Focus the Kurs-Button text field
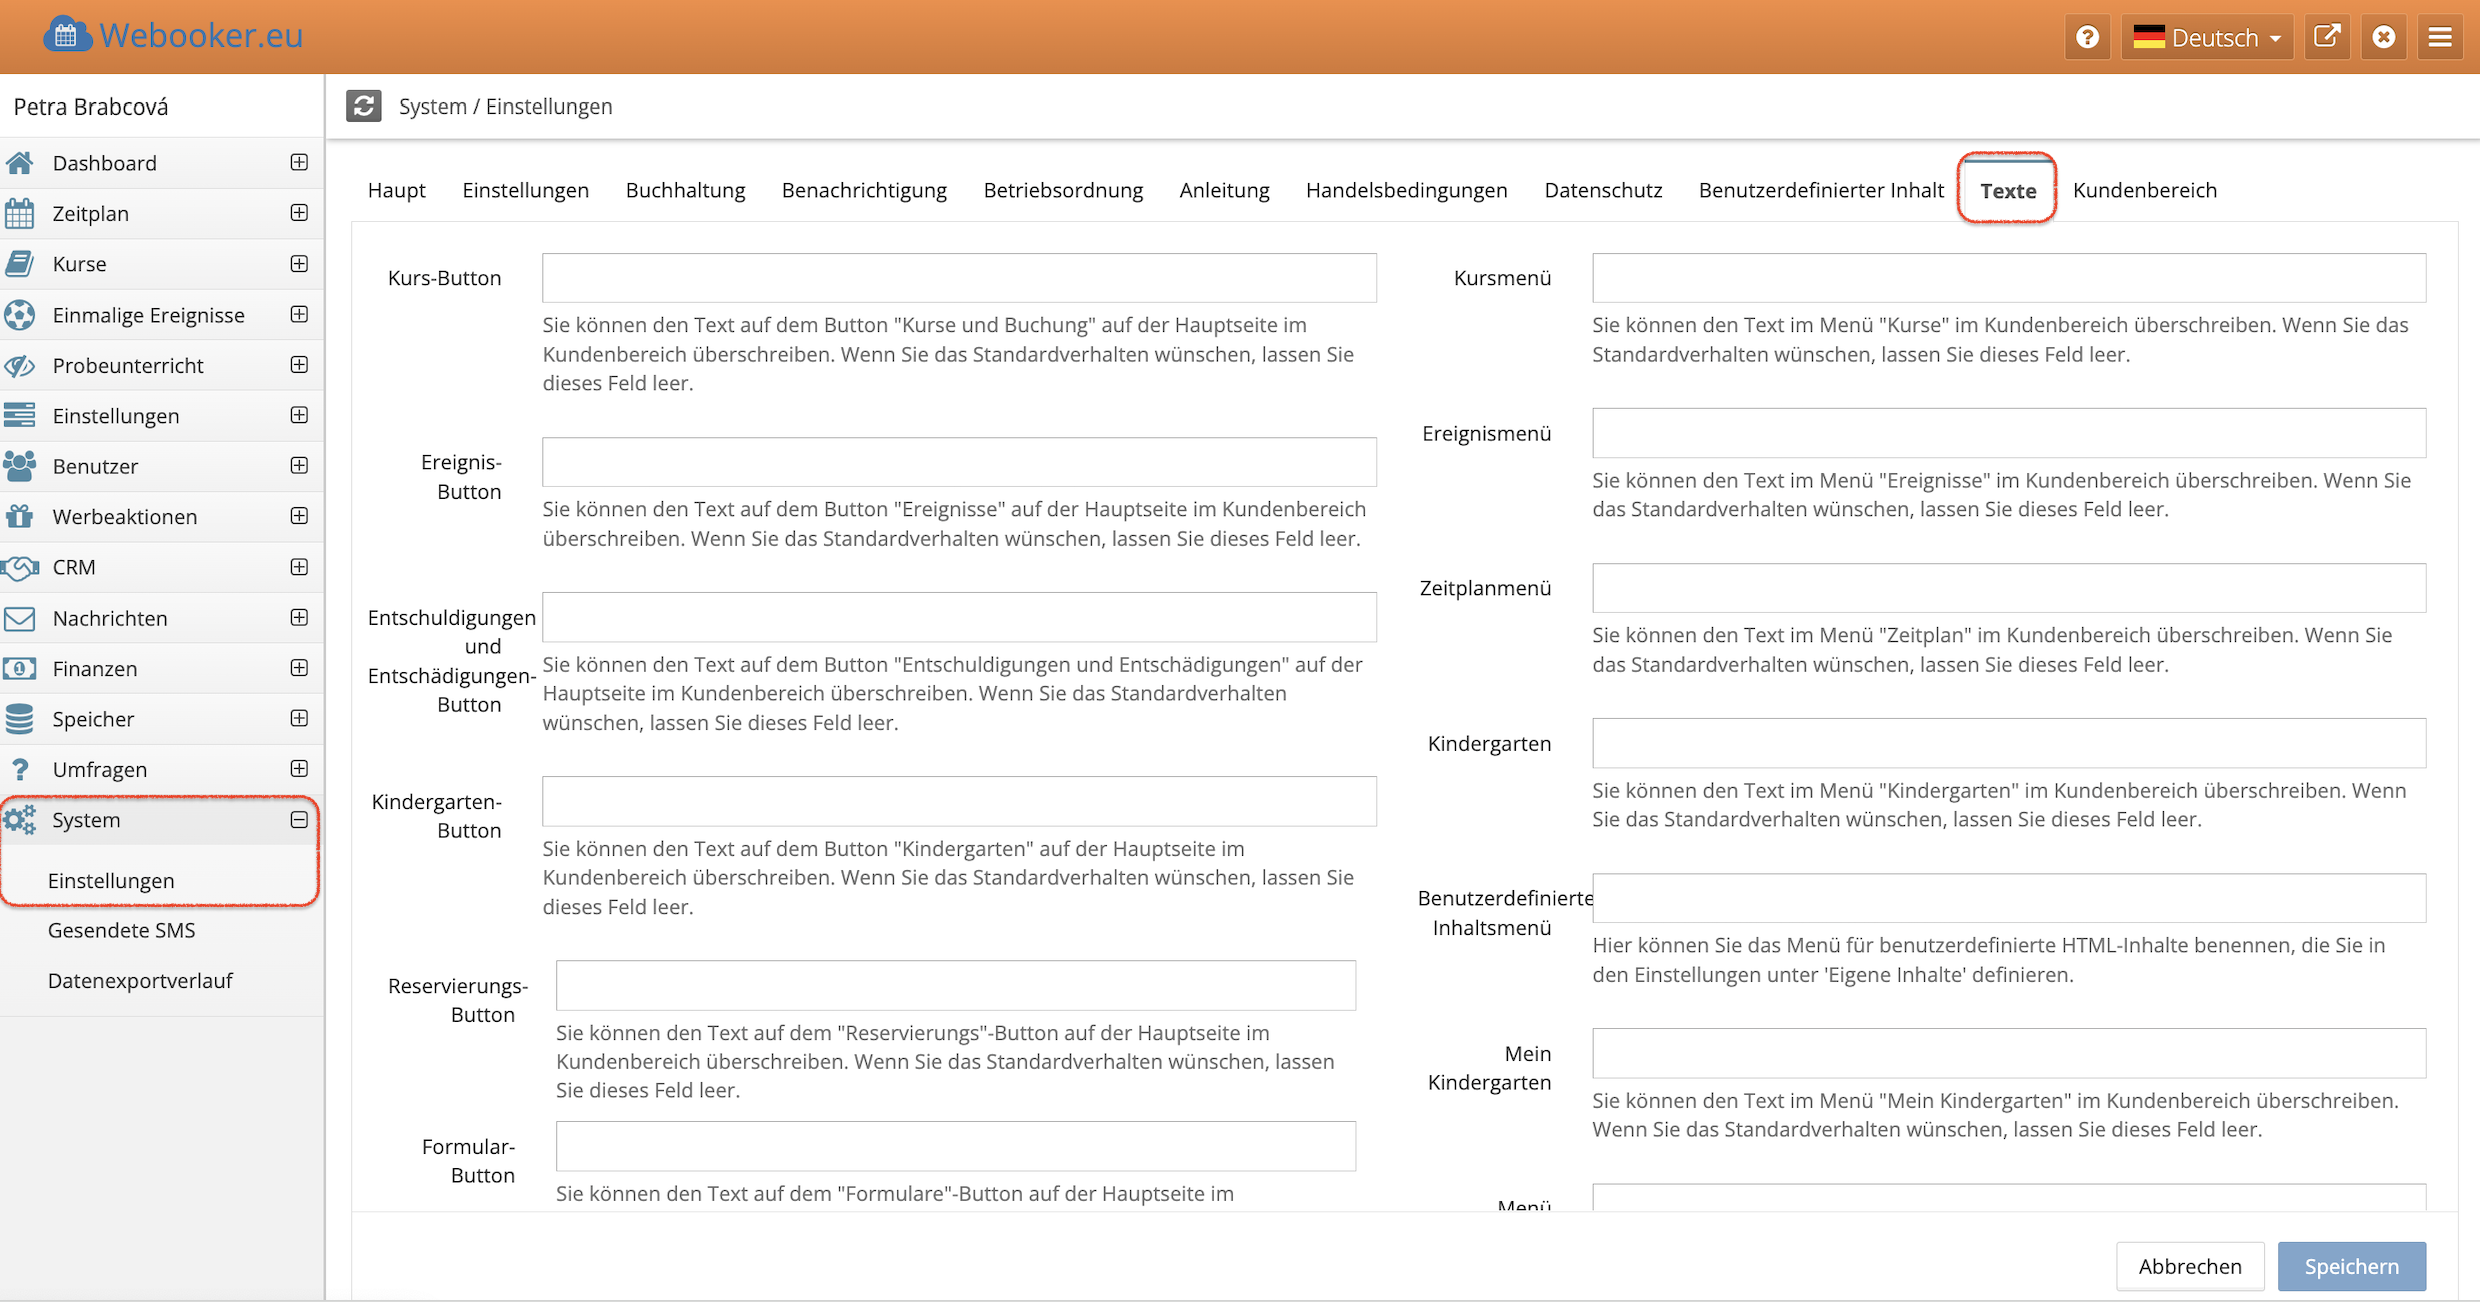 click(958, 278)
